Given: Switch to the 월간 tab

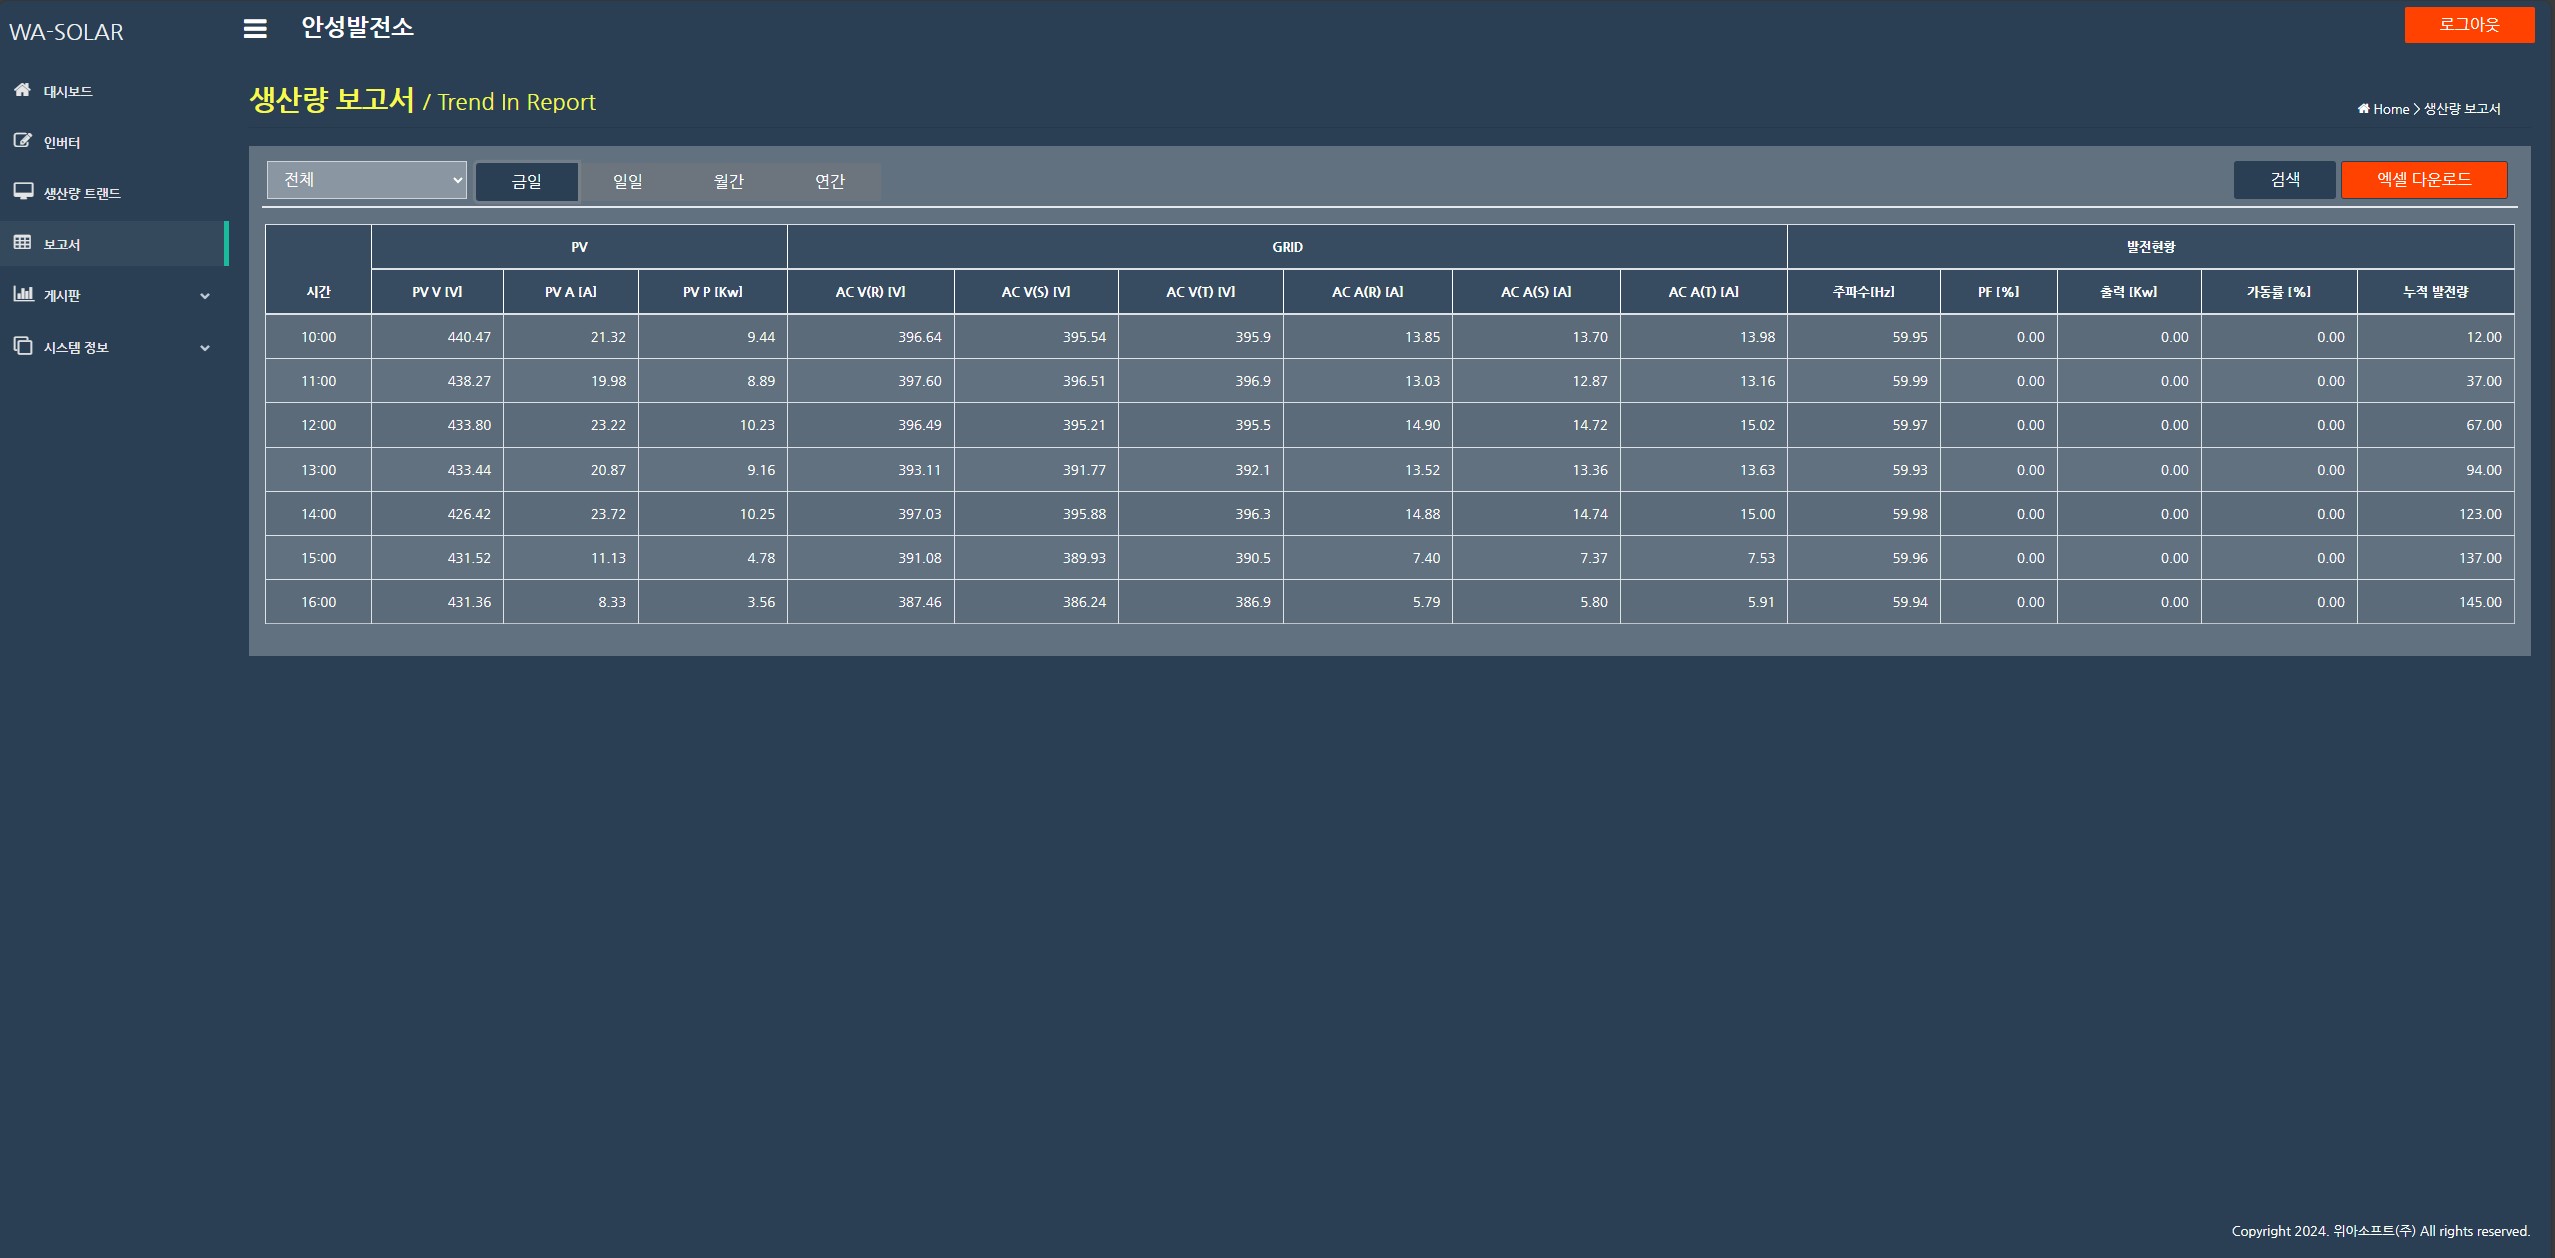Looking at the screenshot, I should [729, 181].
